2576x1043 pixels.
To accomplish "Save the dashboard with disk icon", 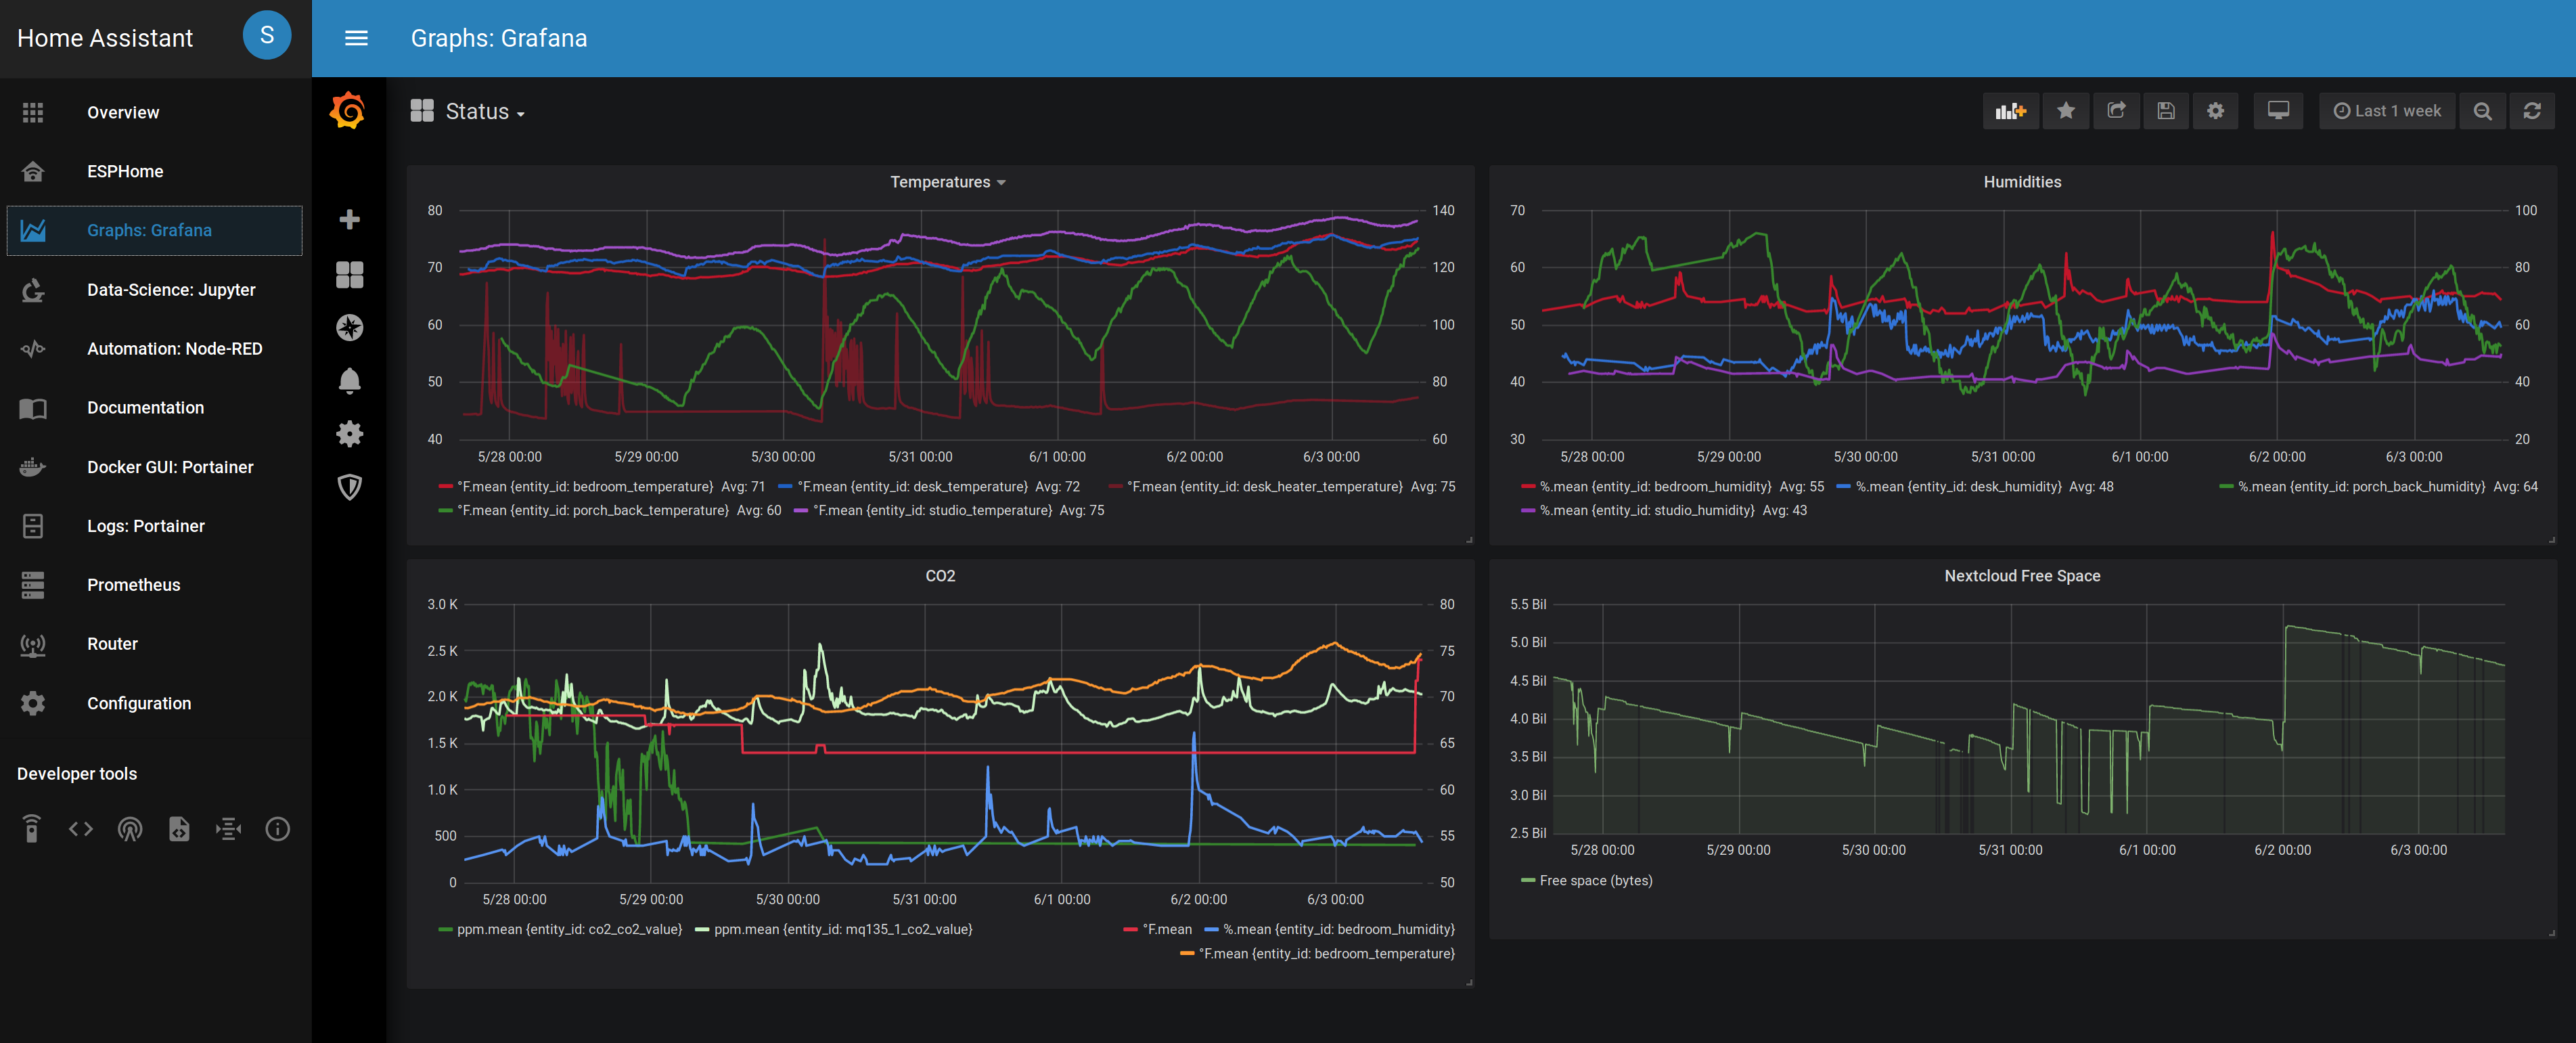I will pos(2165,111).
